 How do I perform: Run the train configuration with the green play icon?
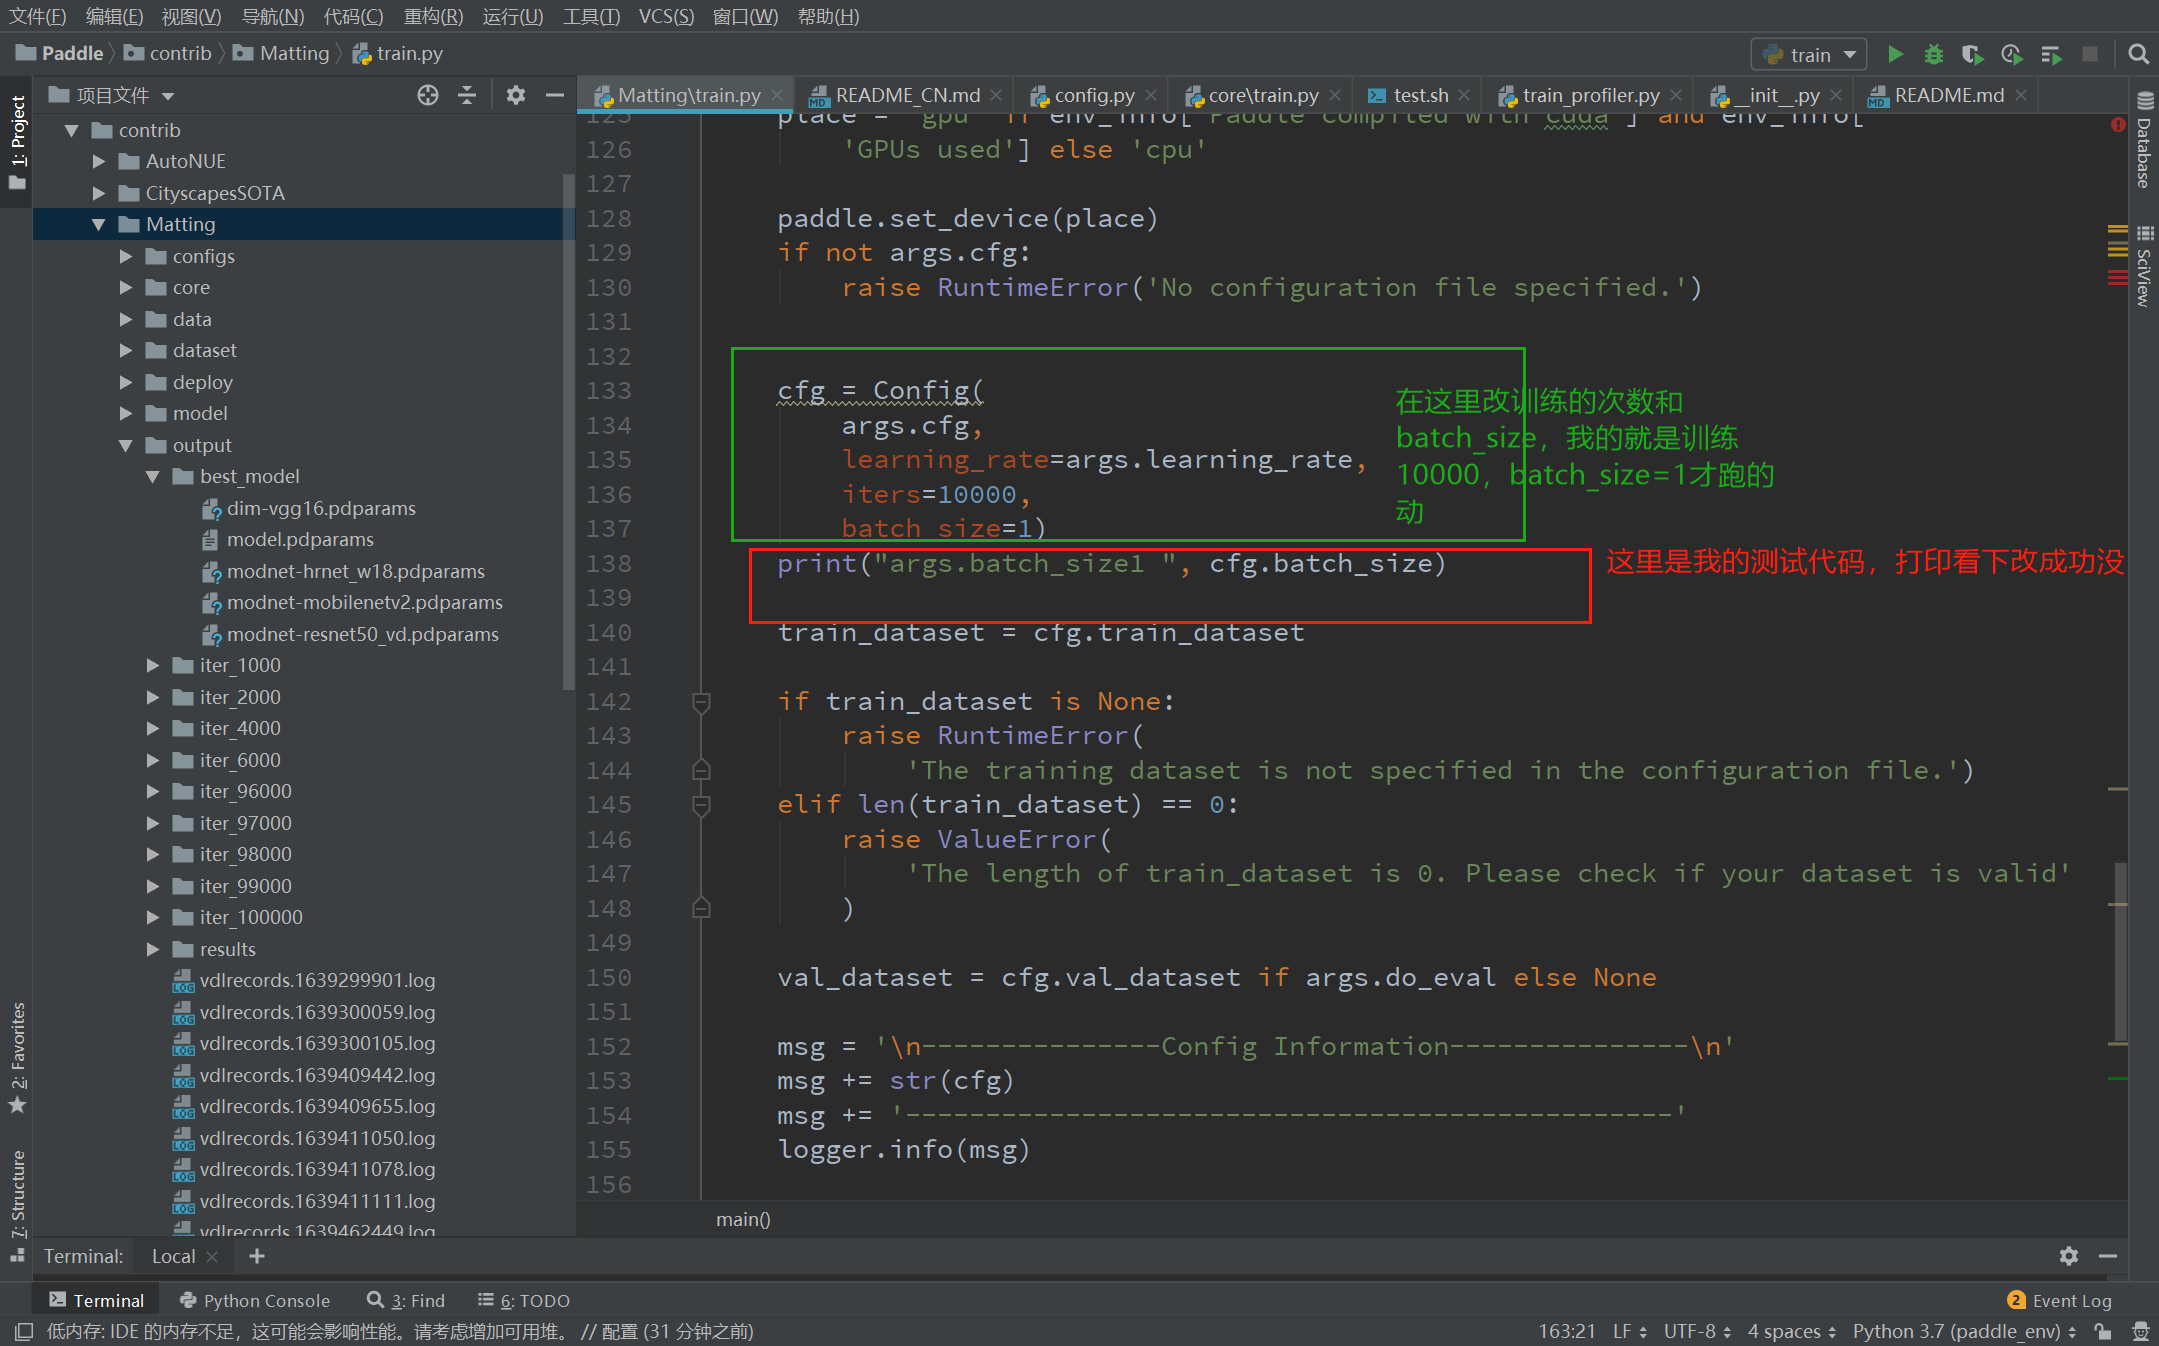pyautogui.click(x=1894, y=54)
